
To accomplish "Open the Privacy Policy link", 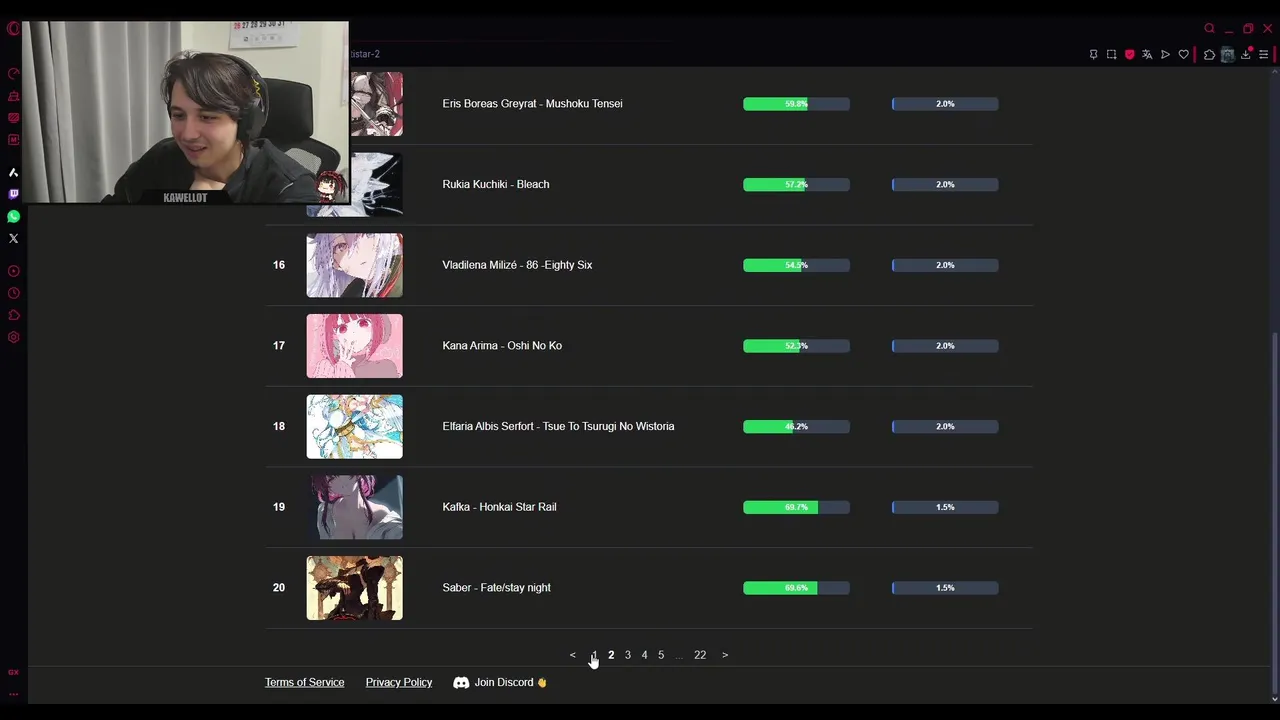I will click(x=399, y=682).
